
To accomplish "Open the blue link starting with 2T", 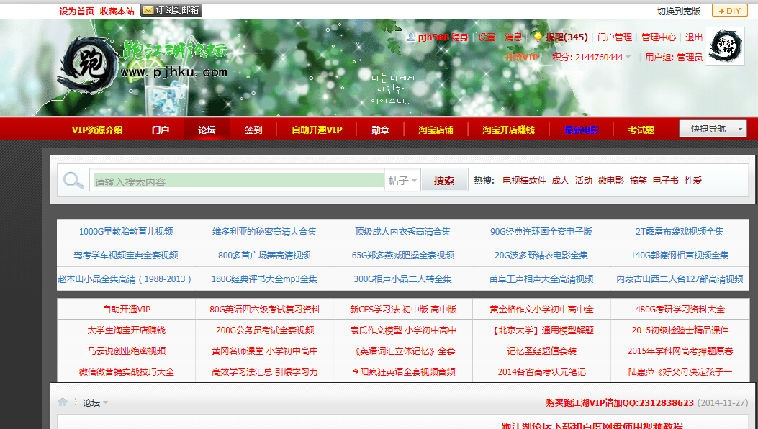I will tap(679, 231).
